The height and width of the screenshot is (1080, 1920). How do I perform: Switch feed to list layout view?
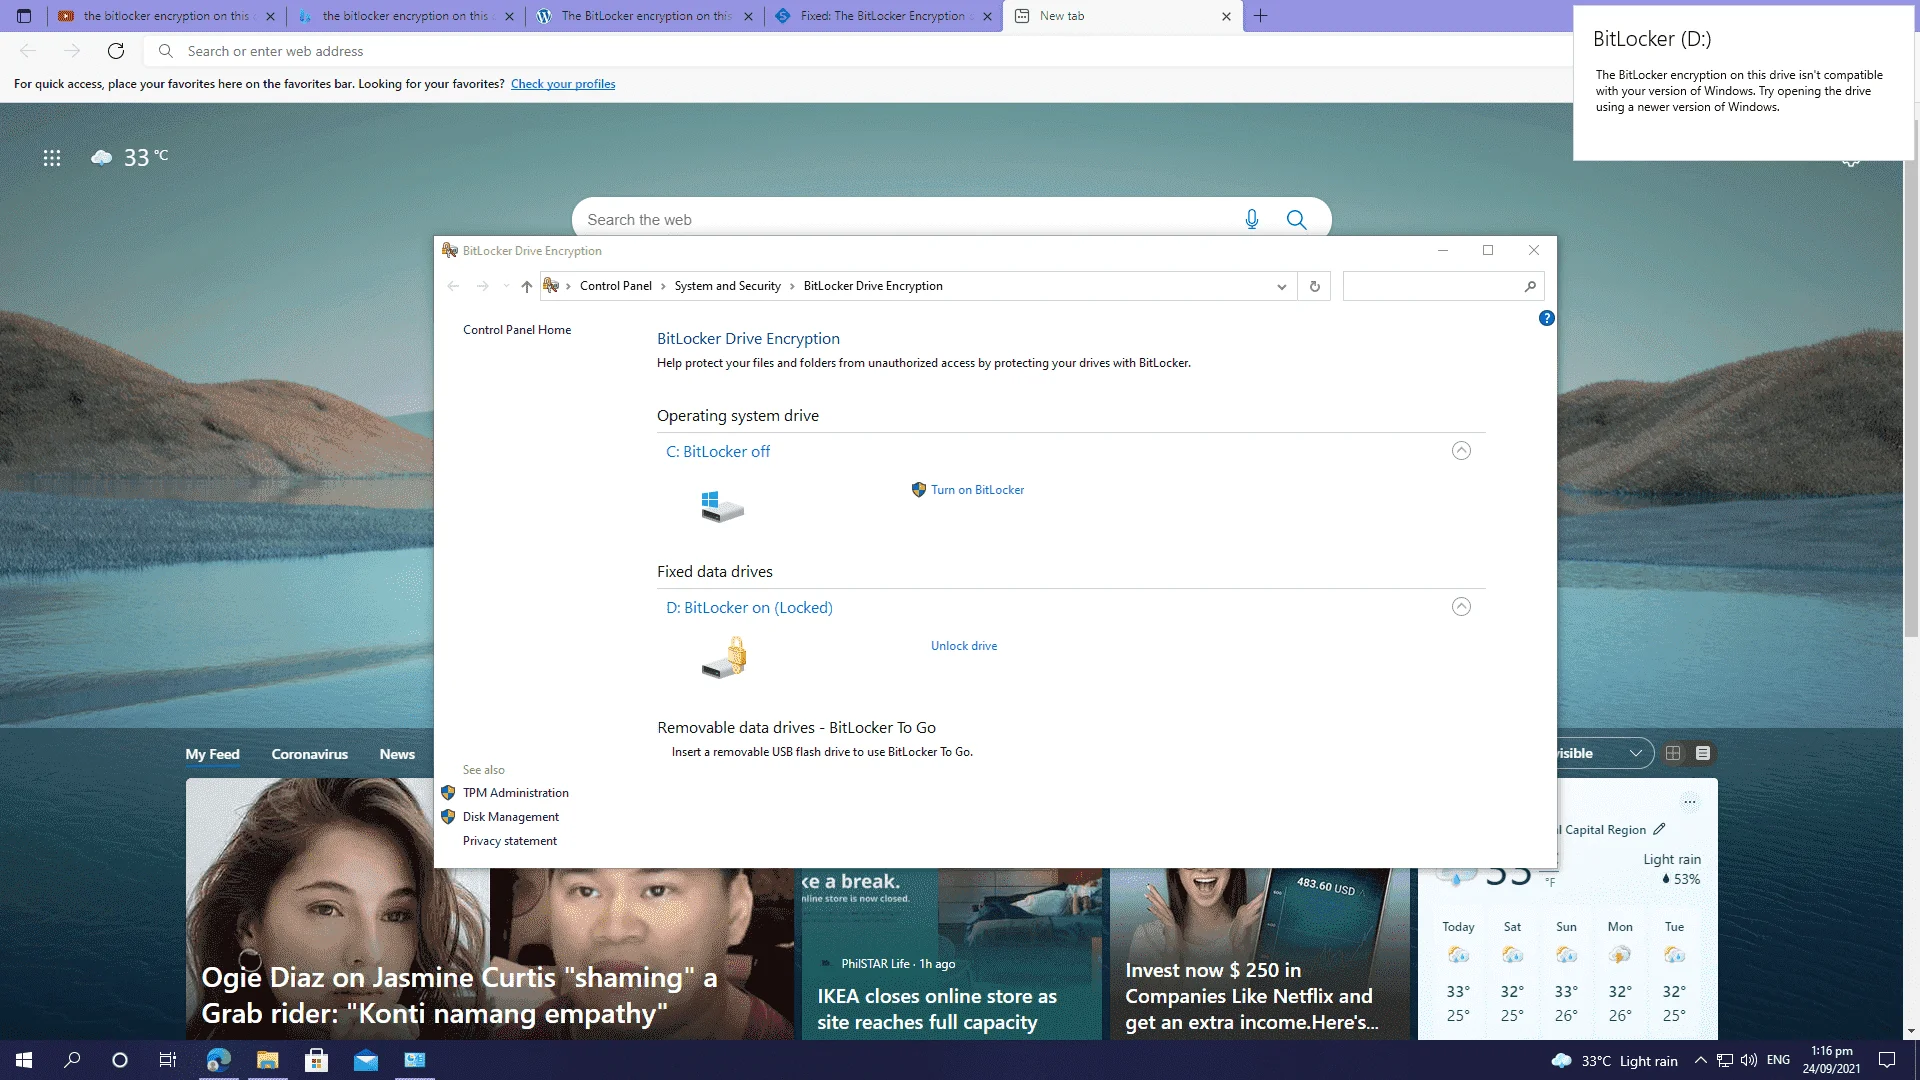coord(1703,753)
